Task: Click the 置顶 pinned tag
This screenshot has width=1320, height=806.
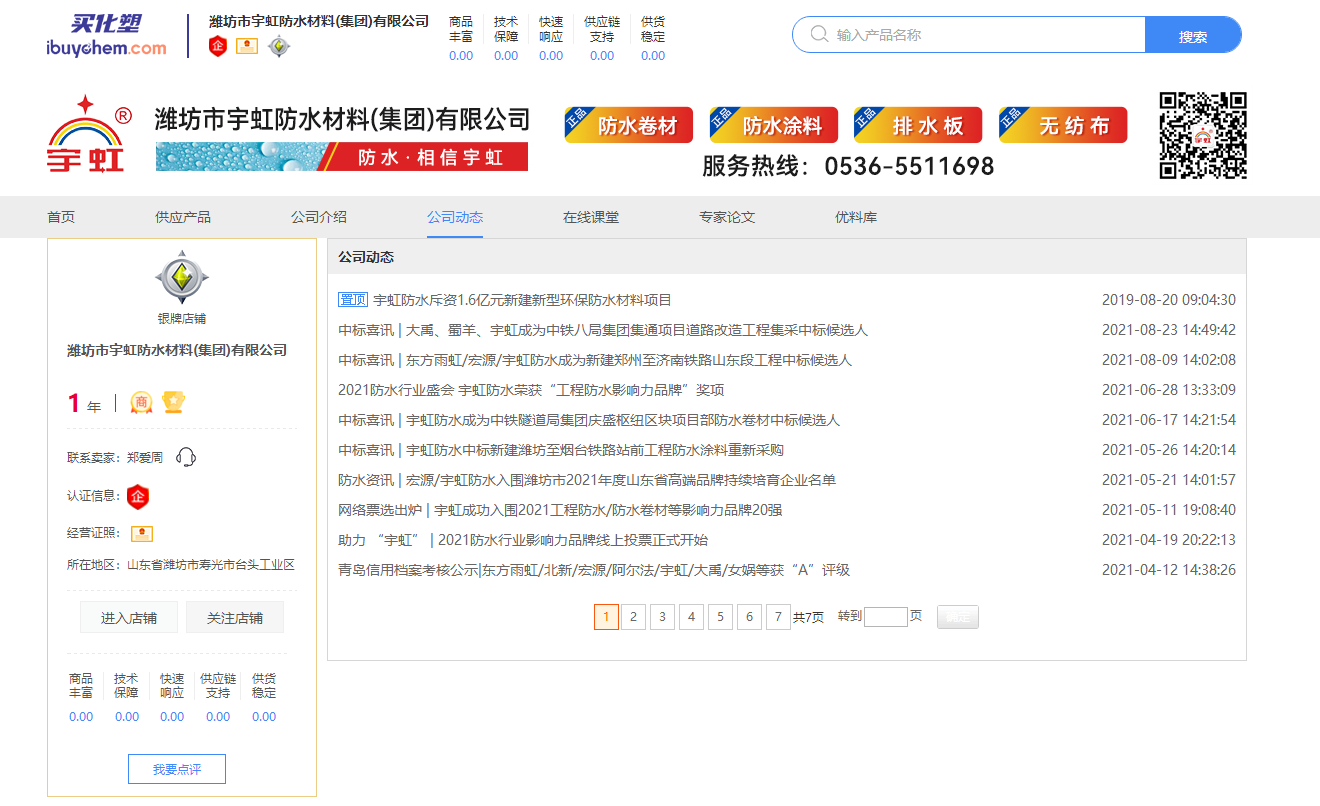Action: (353, 300)
